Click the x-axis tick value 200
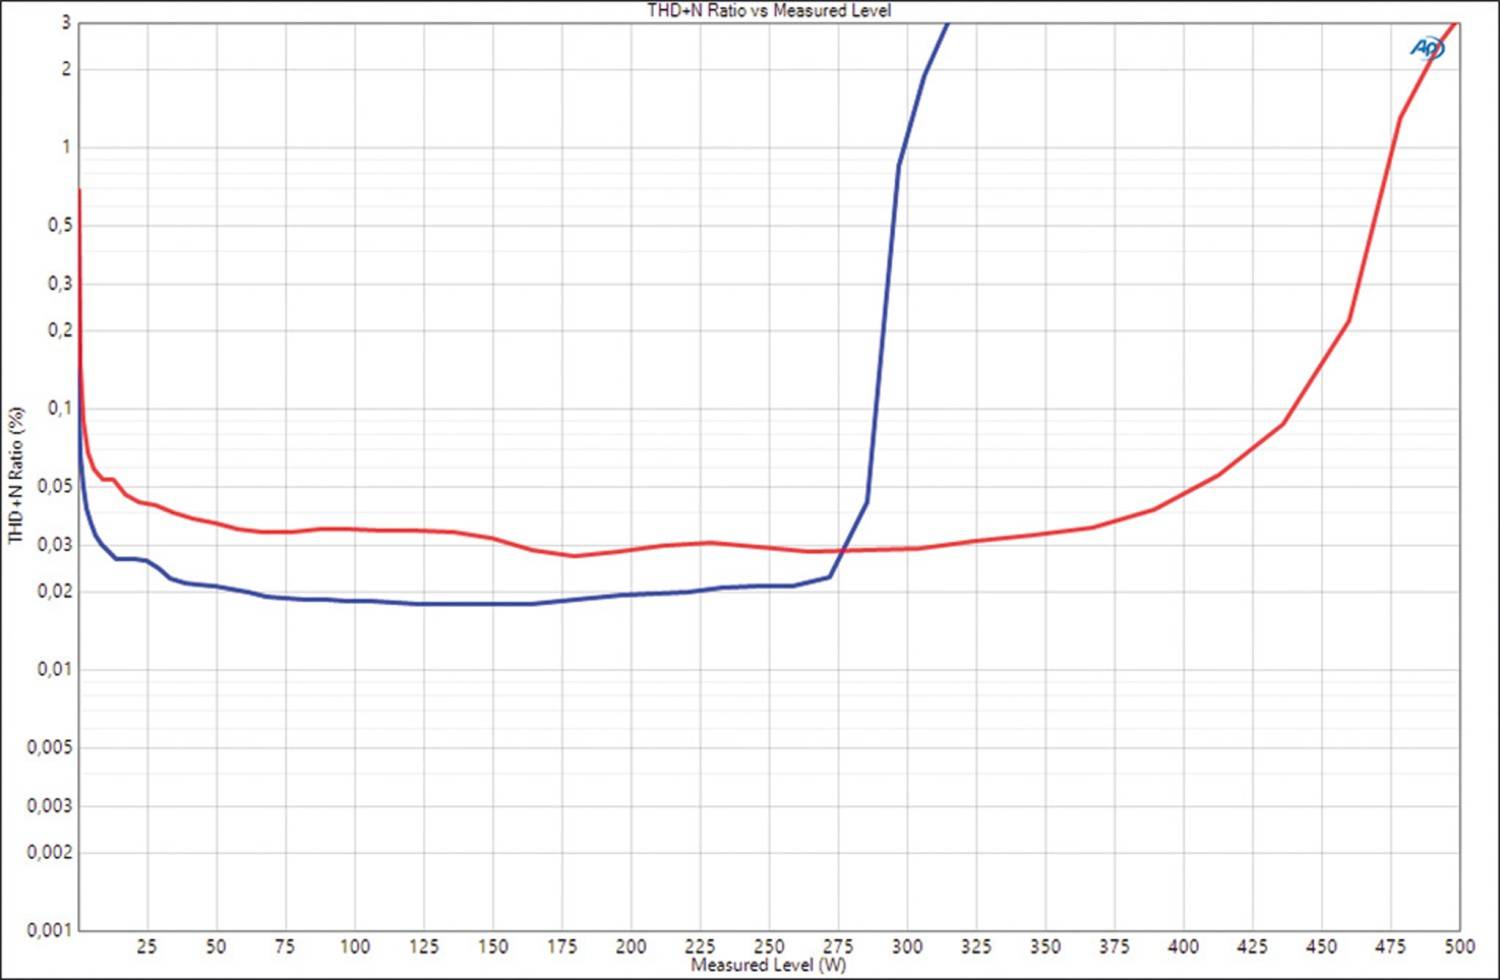This screenshot has width=1500, height=980. [x=631, y=946]
